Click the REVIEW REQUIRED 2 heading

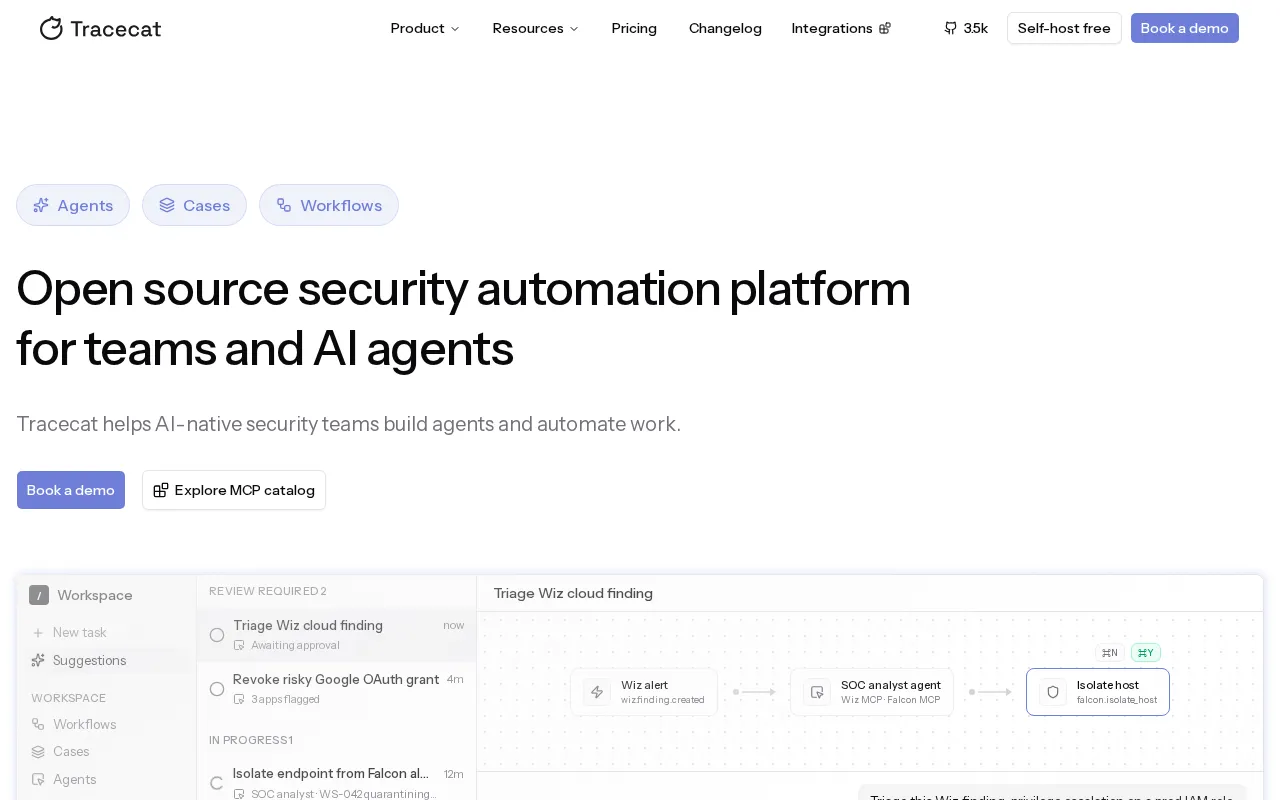coord(268,591)
